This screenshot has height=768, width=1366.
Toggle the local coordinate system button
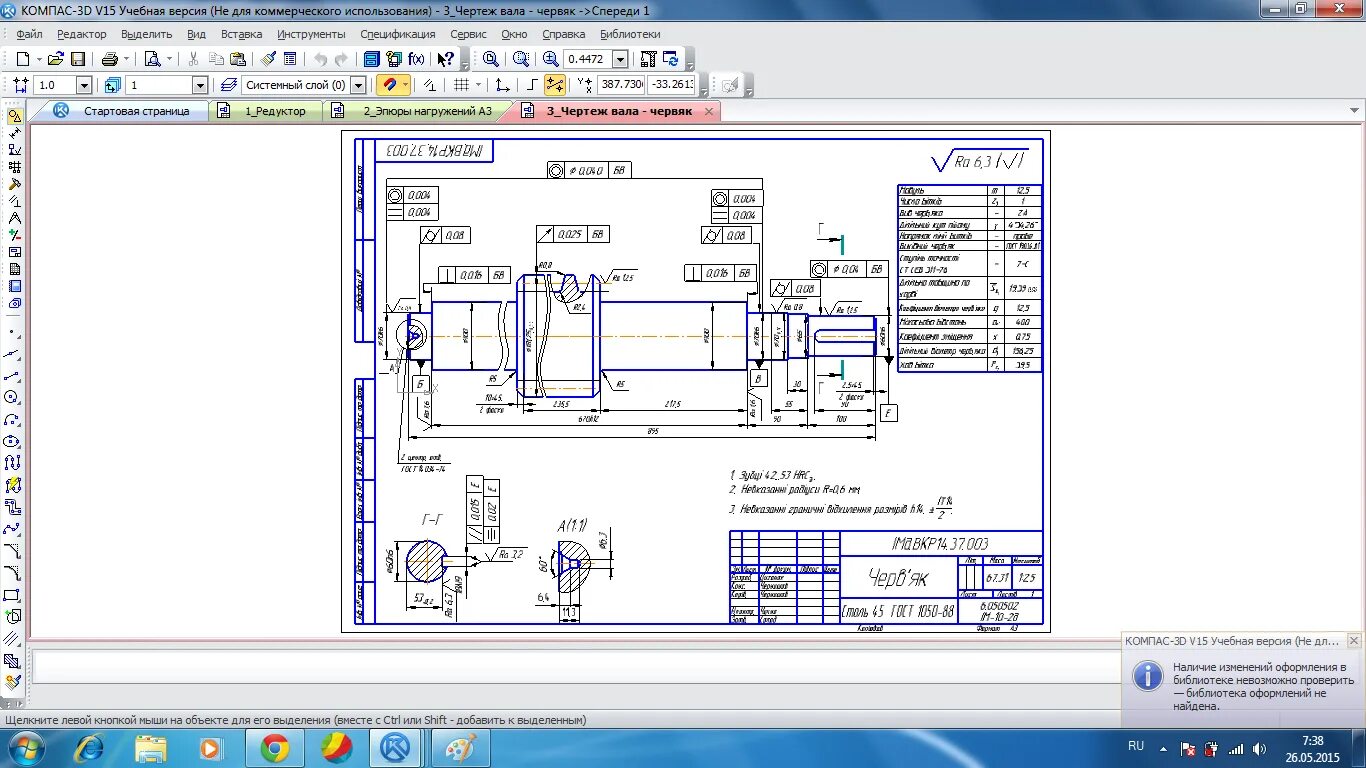(503, 85)
